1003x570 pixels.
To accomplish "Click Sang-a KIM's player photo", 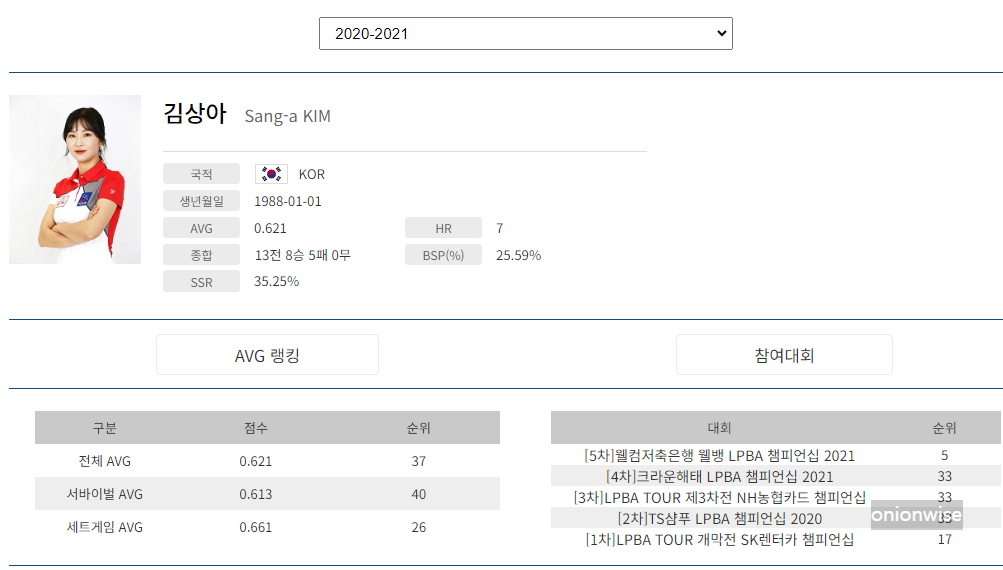I will (75, 179).
